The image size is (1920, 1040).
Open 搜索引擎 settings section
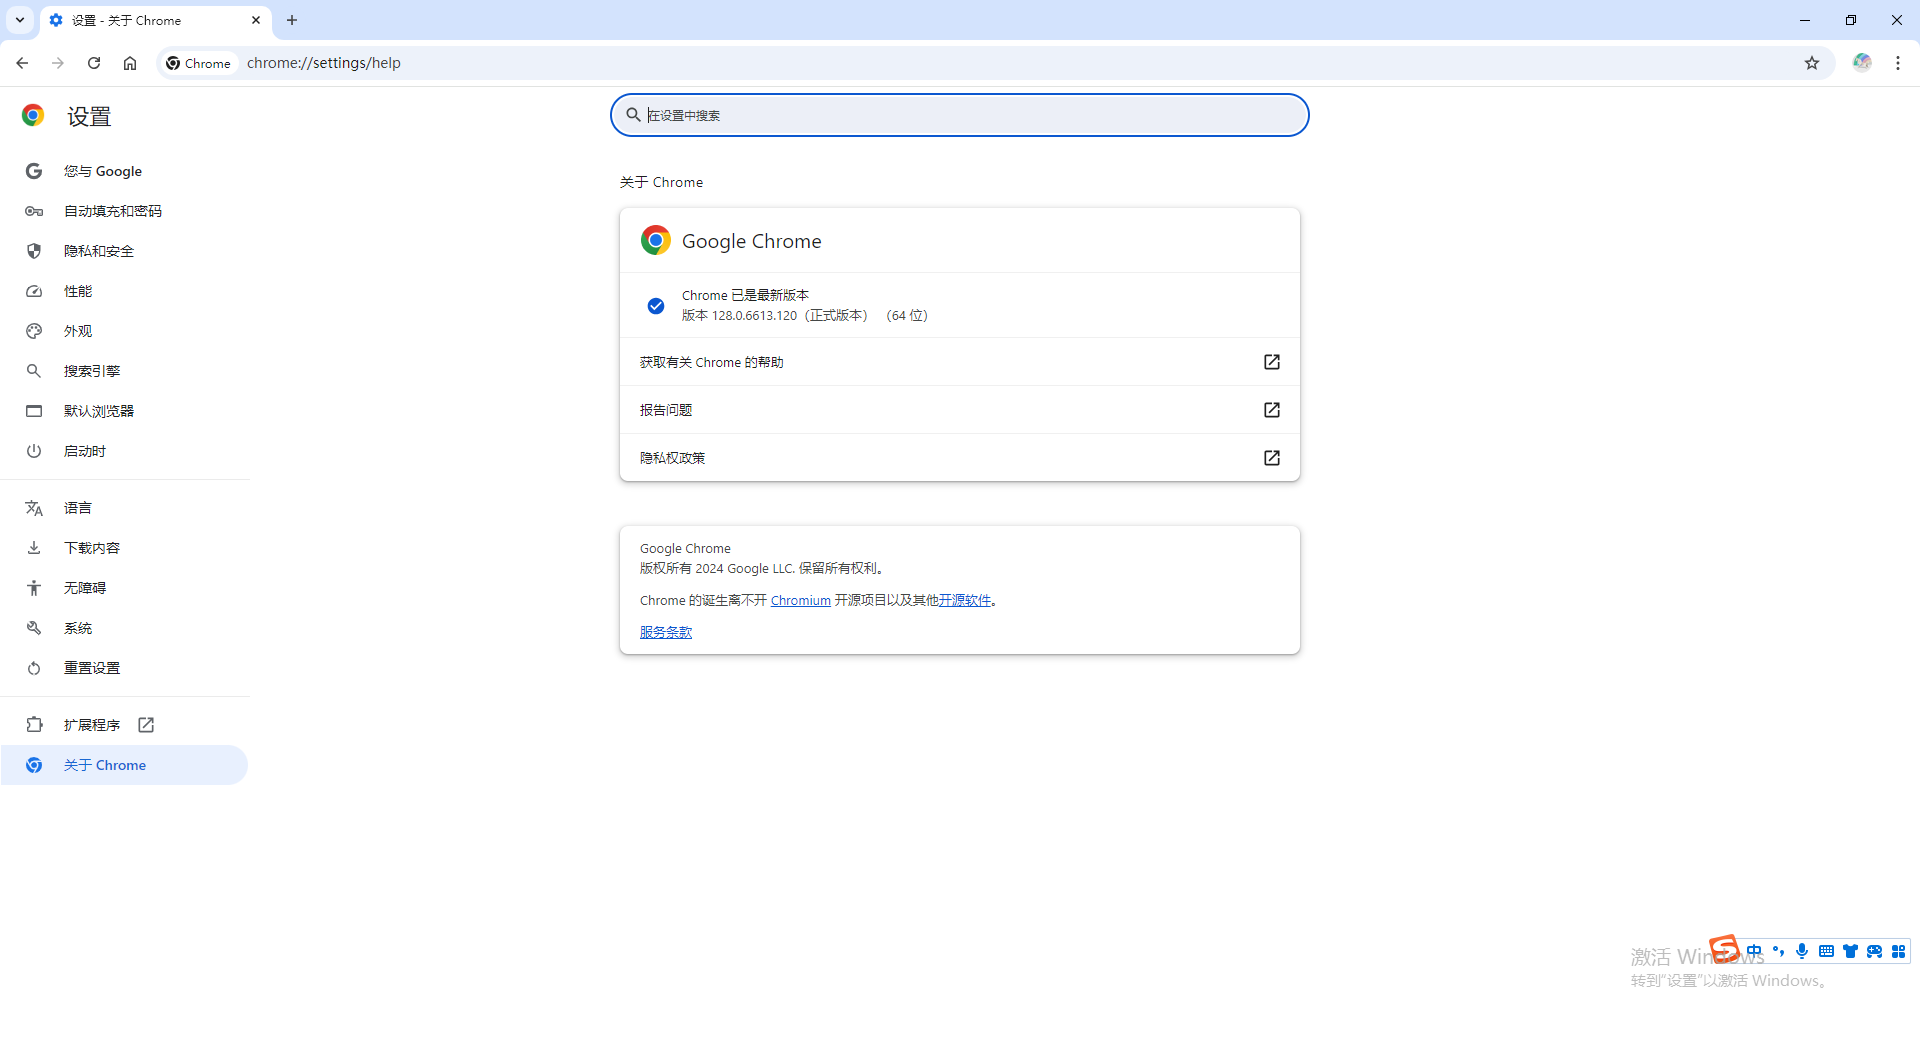click(x=125, y=371)
